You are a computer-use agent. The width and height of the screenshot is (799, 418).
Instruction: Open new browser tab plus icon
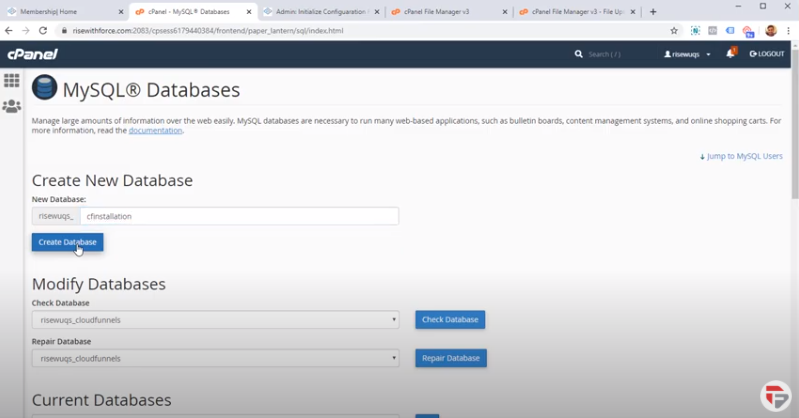653,12
